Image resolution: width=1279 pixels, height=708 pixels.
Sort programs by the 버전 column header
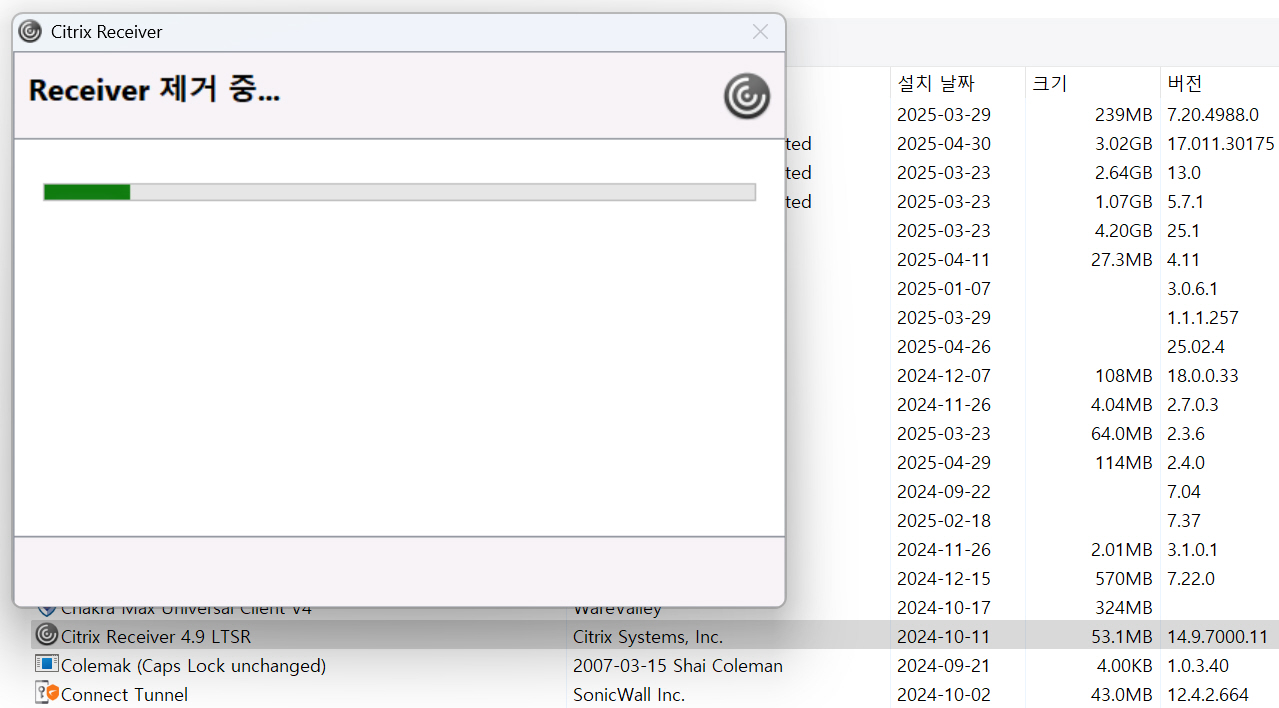[1185, 83]
